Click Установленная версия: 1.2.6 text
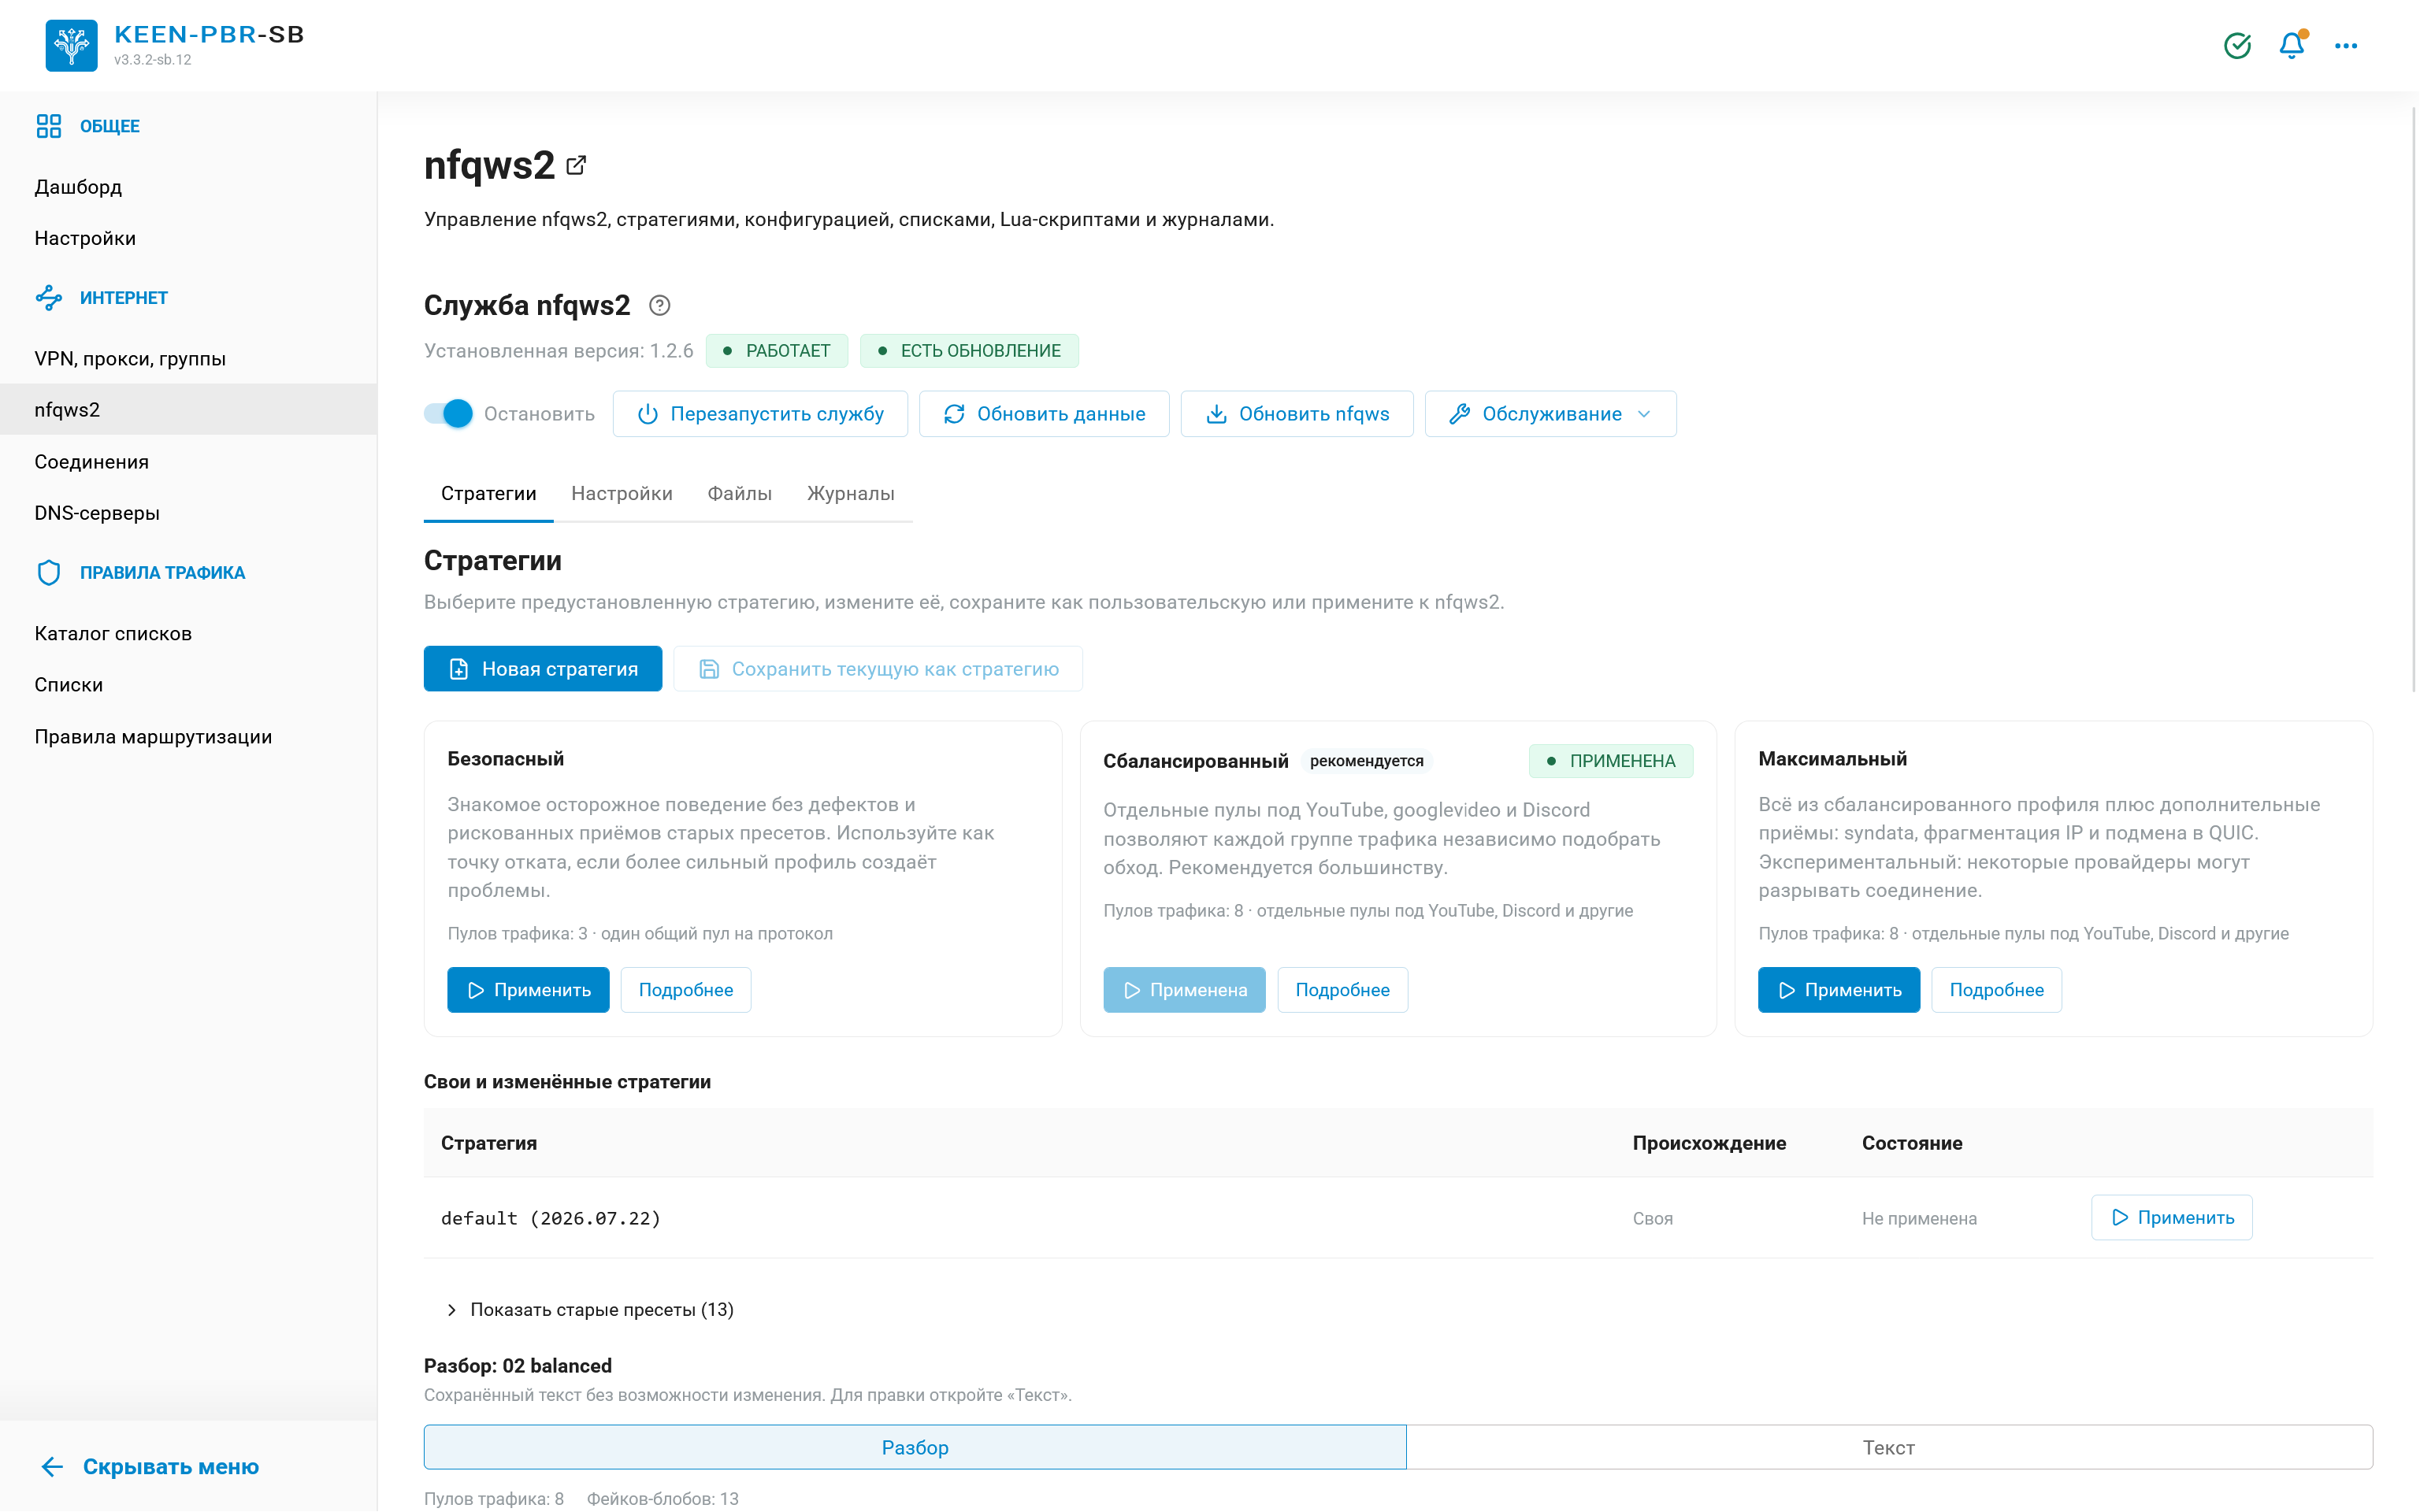This screenshot has height=1512, width=2420. coord(558,351)
